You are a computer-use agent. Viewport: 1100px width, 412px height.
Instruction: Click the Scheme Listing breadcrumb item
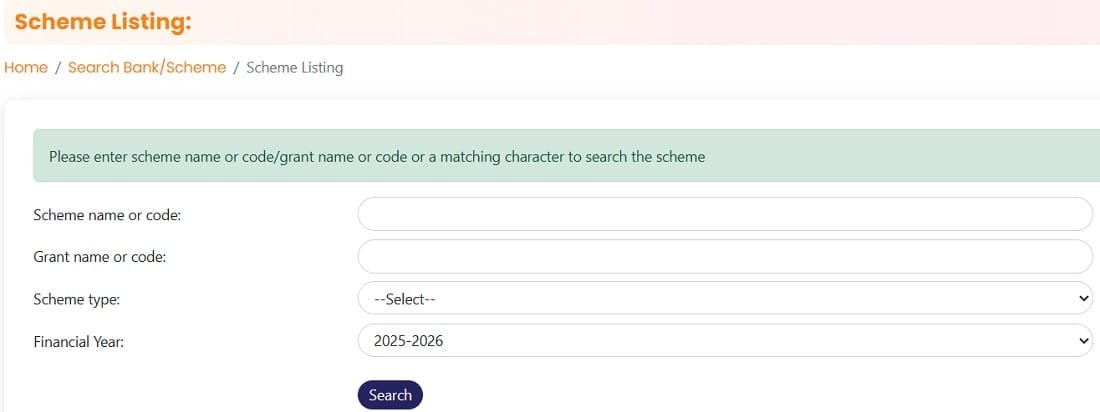(294, 68)
